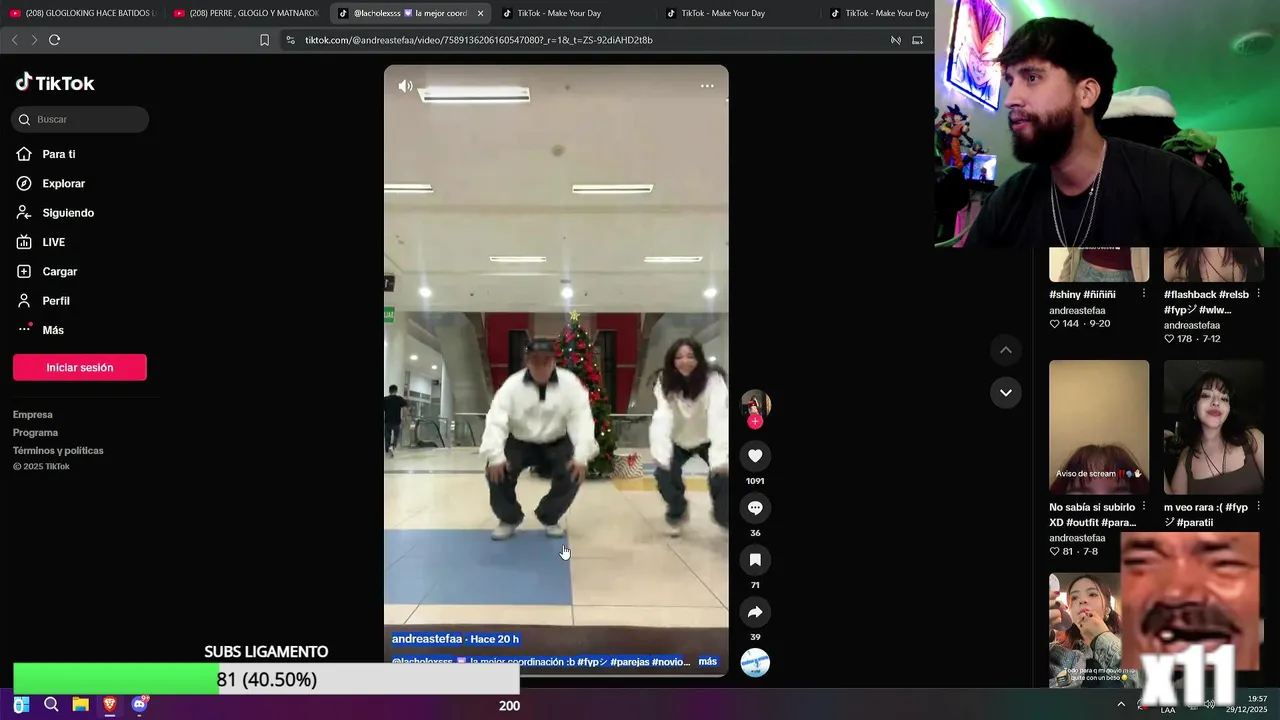The width and height of the screenshot is (1280, 720).
Task: Click the 1091 likes count
Action: (755, 481)
